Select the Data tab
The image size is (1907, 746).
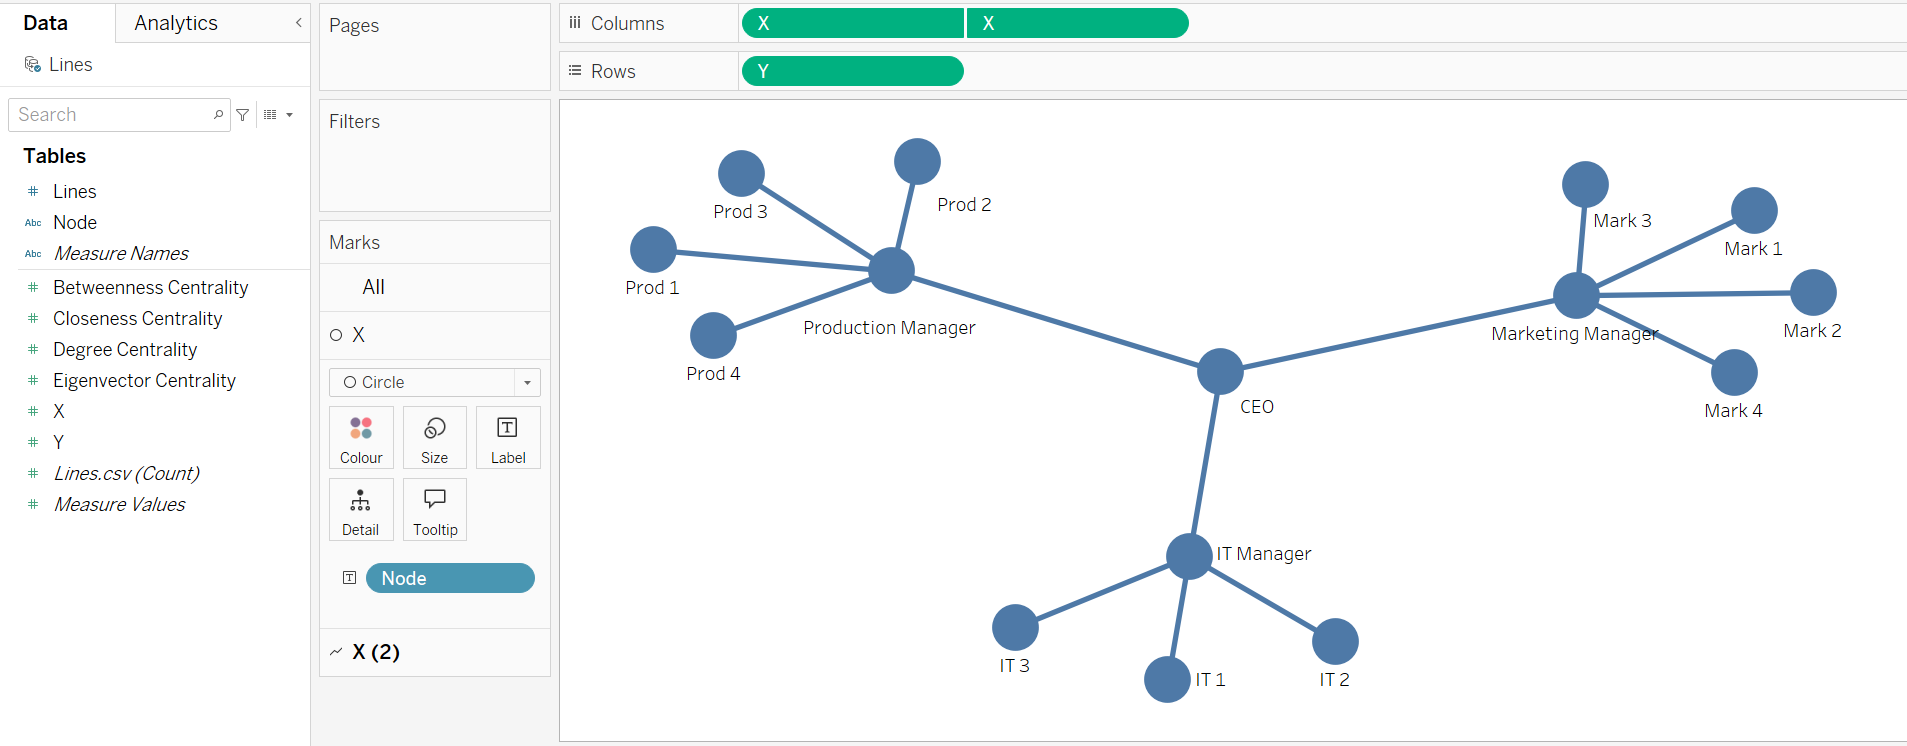coord(46,23)
